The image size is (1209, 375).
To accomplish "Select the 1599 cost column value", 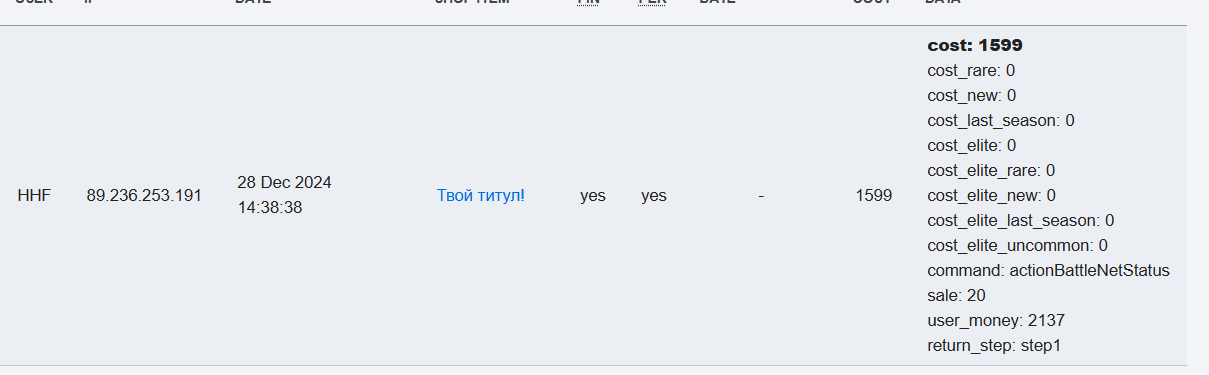I will coord(874,196).
